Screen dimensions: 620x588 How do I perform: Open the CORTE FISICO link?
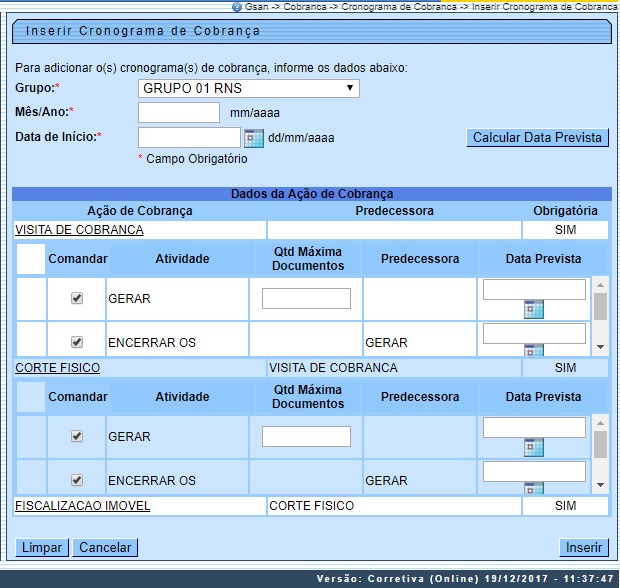[x=57, y=368]
